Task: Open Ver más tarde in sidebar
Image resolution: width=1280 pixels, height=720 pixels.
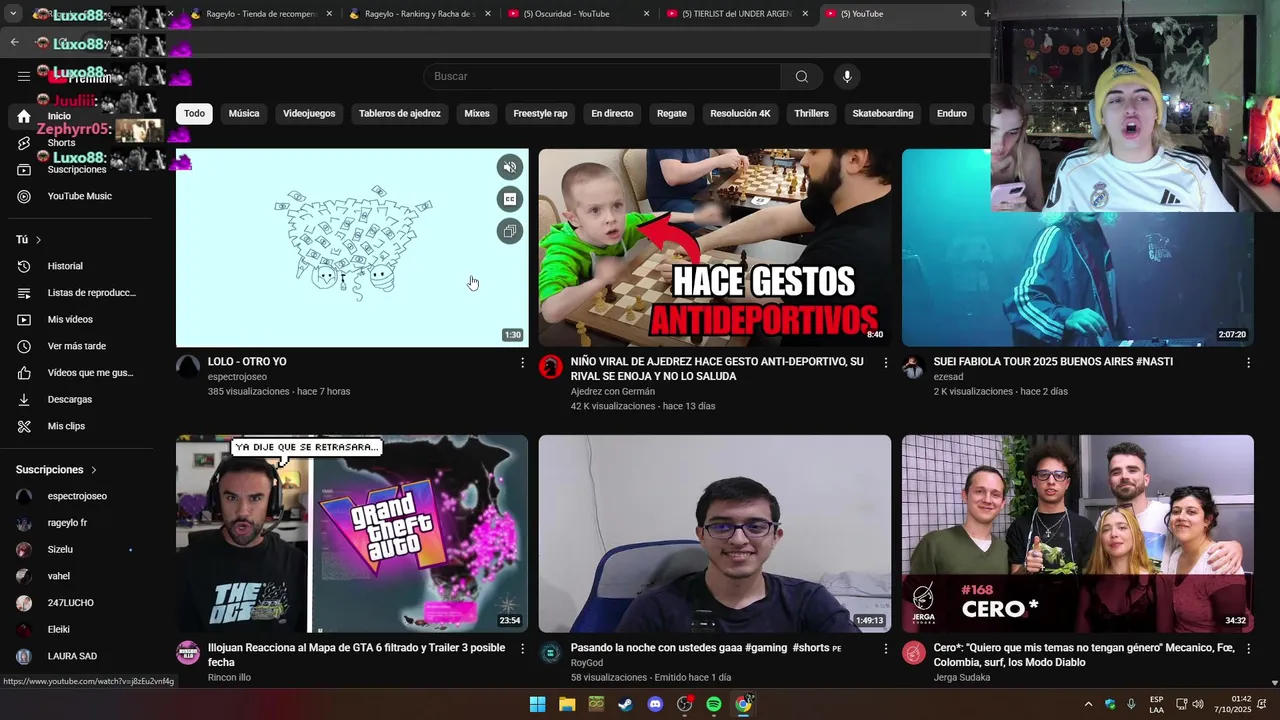Action: (80, 346)
